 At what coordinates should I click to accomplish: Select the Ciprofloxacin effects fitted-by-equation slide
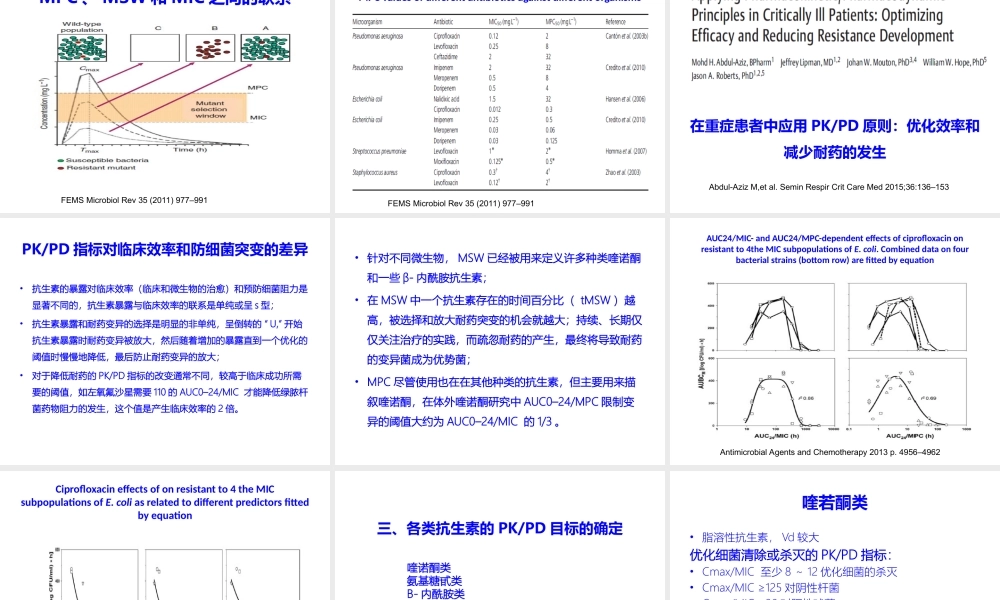(x=165, y=536)
